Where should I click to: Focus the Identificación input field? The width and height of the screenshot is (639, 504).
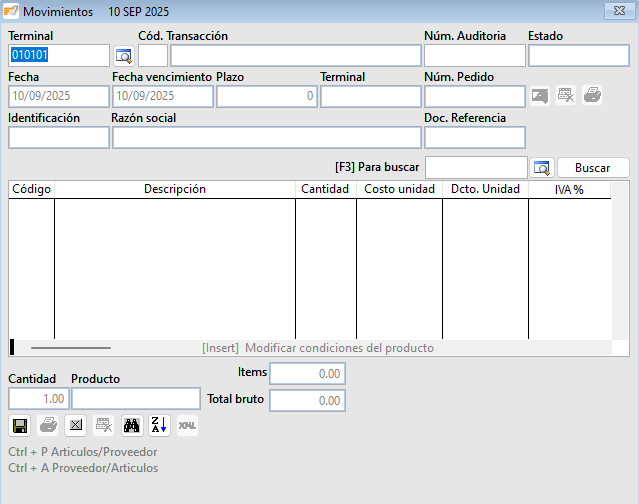(58, 137)
